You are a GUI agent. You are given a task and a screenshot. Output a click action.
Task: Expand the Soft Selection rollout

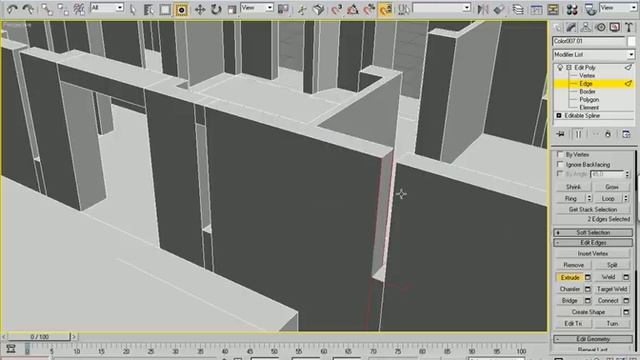(593, 233)
